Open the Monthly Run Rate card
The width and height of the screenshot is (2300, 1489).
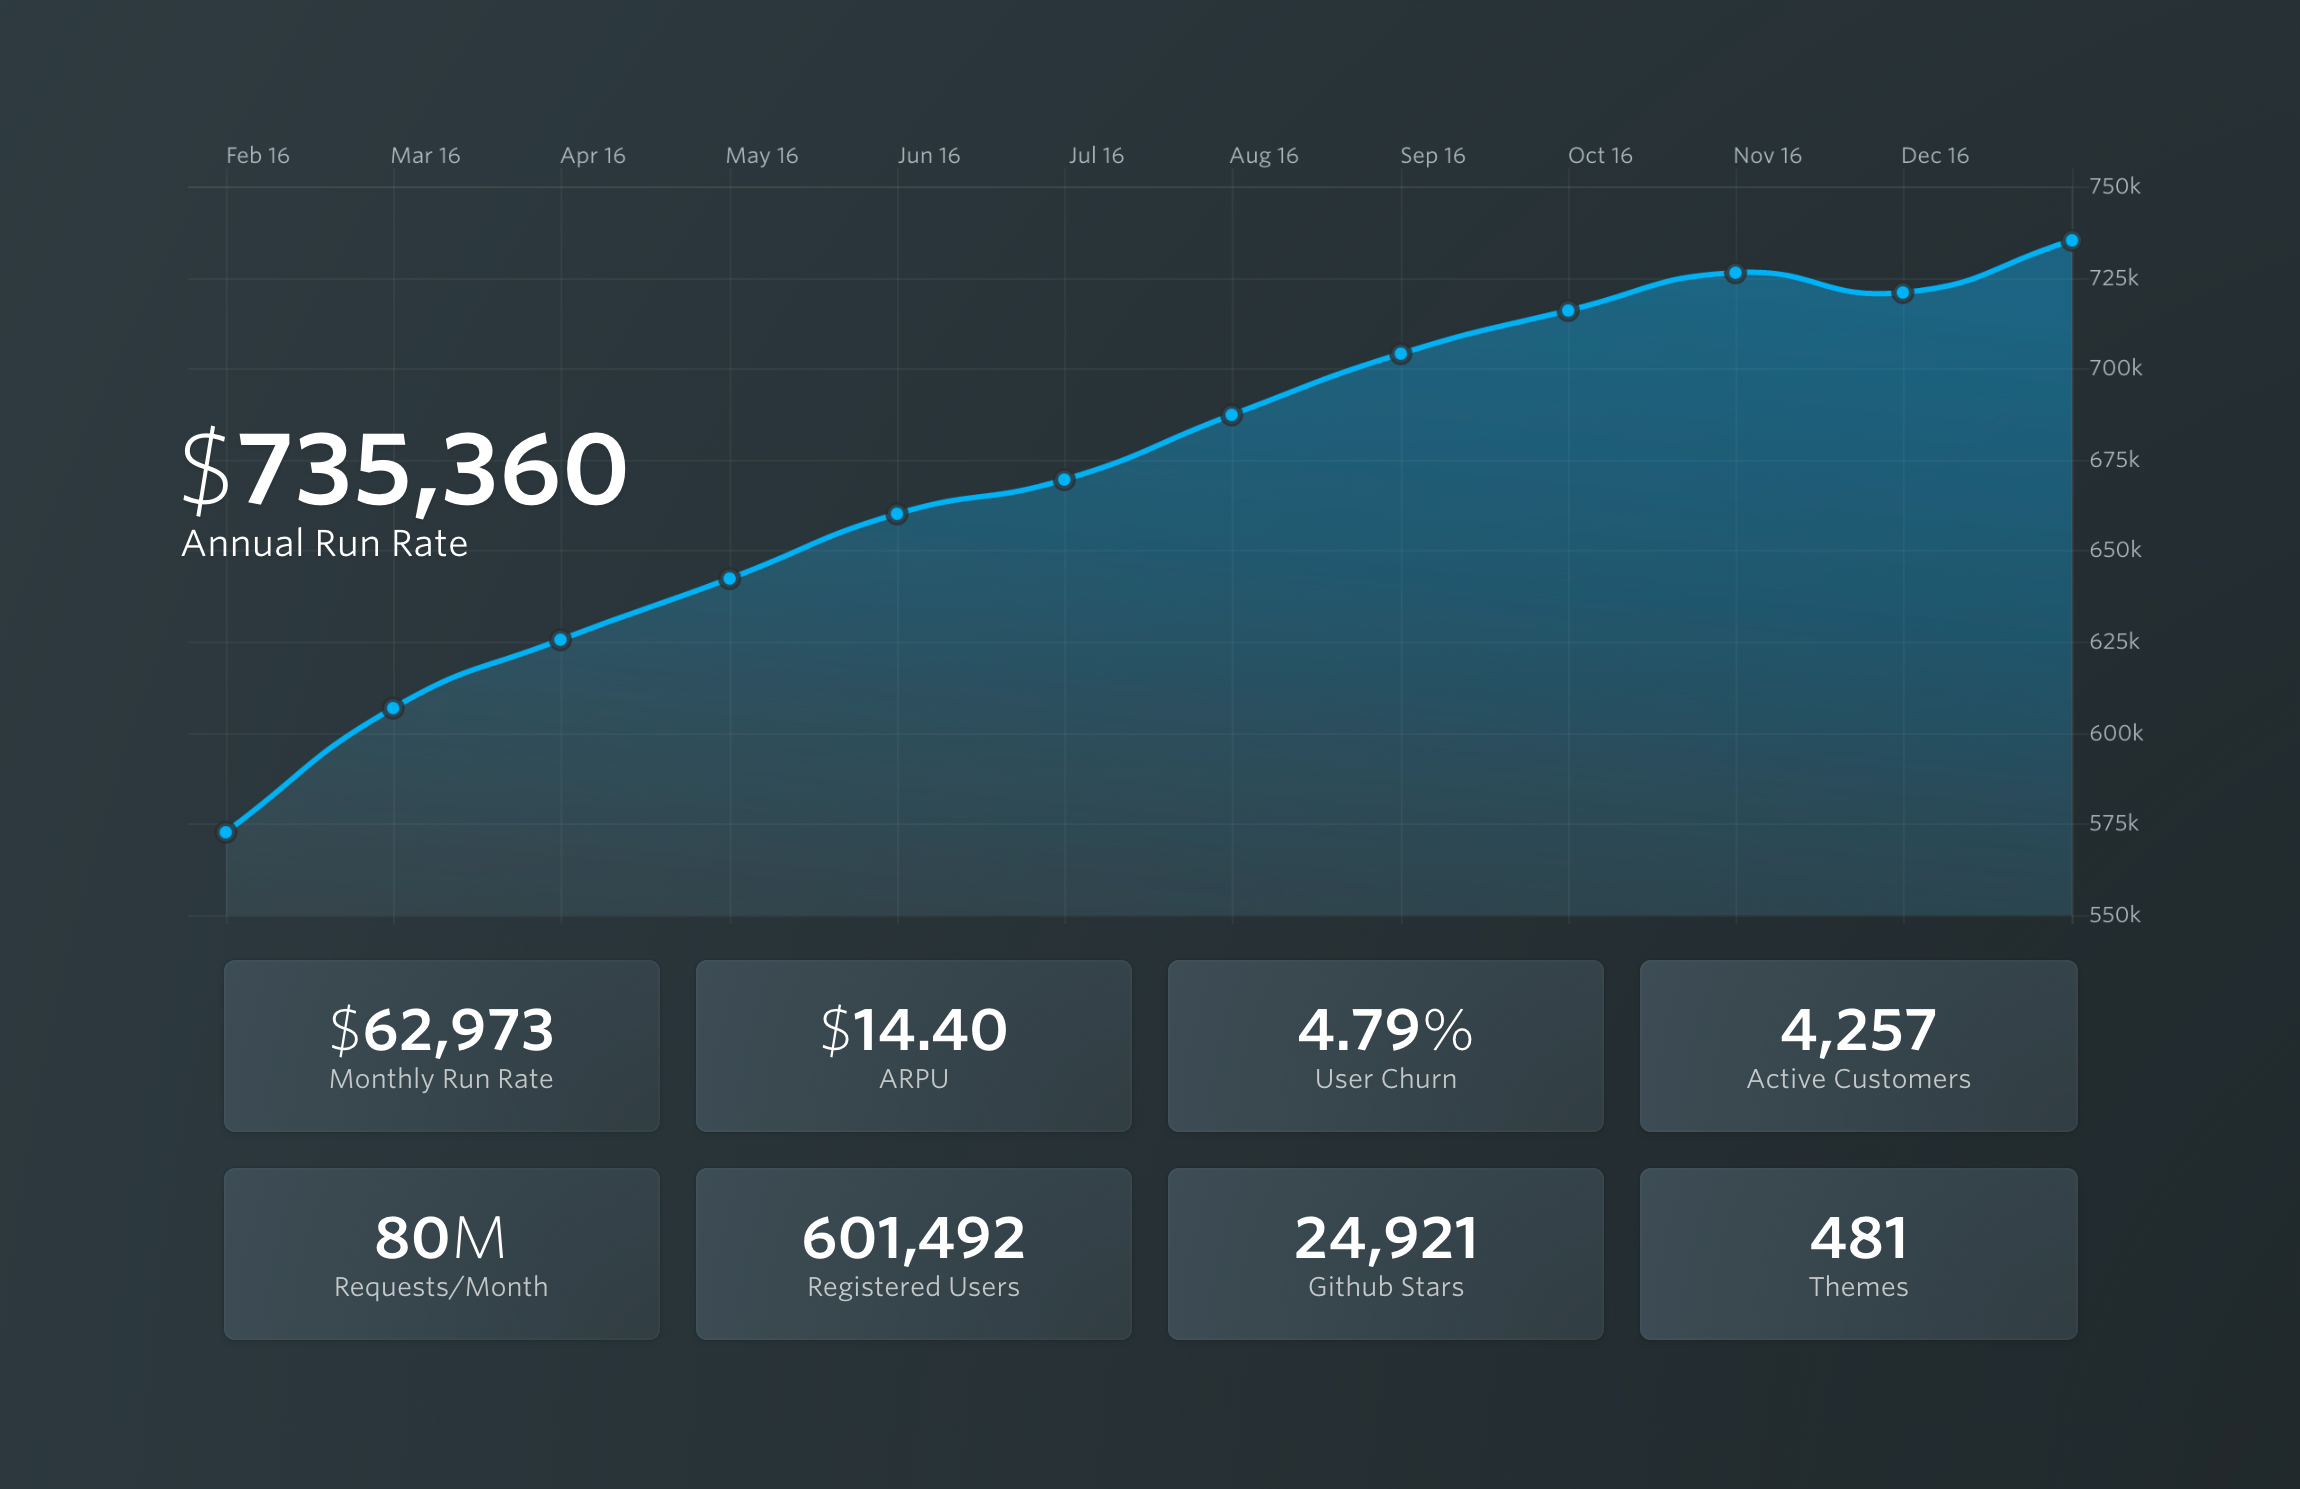point(441,1046)
